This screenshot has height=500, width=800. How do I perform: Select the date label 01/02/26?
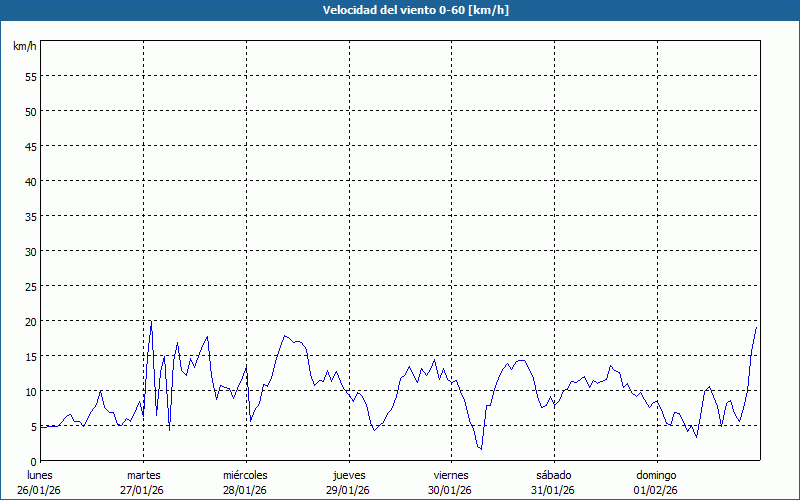655,490
